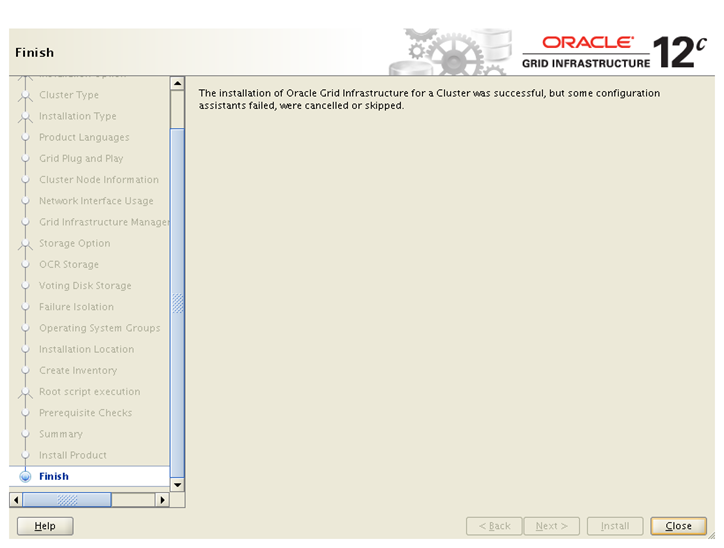Click the Close button

click(x=678, y=526)
